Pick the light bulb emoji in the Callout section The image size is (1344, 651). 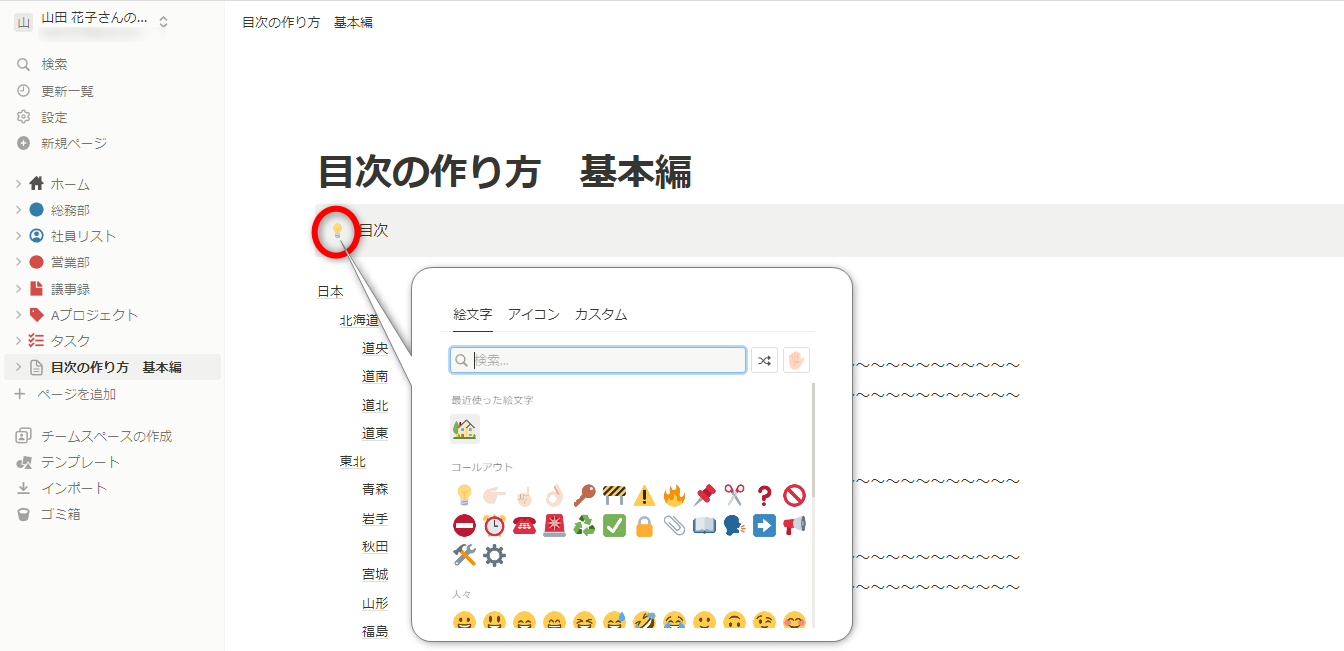point(464,495)
